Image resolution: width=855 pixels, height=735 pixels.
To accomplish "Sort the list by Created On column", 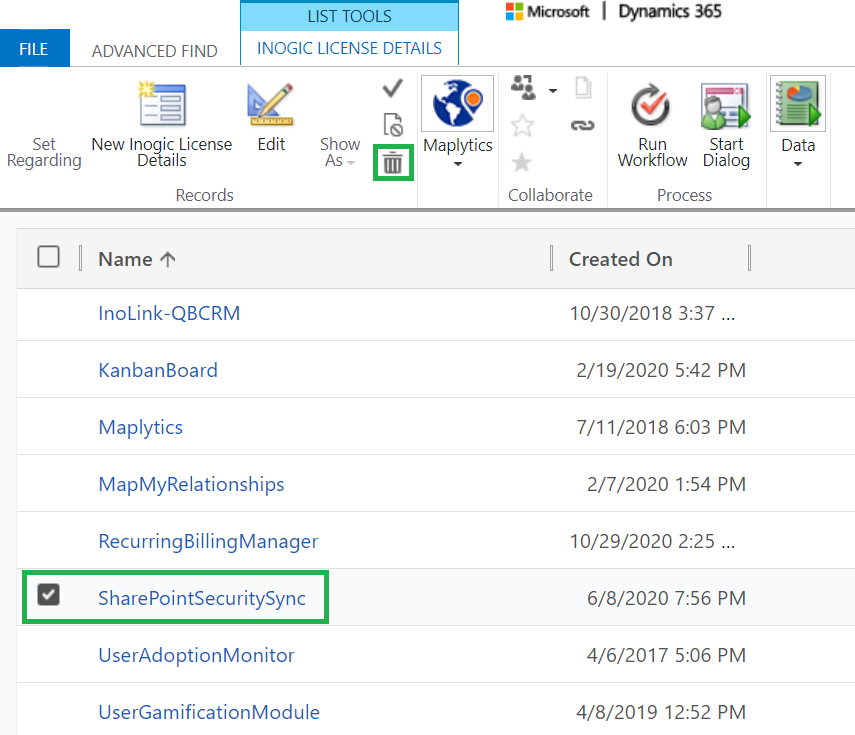I will pyautogui.click(x=621, y=259).
